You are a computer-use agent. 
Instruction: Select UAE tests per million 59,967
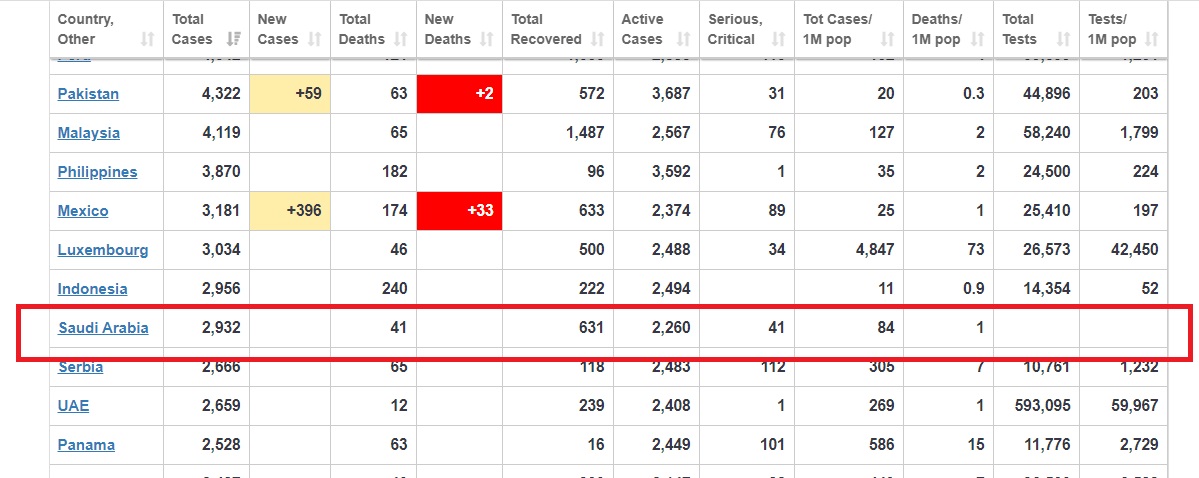click(1133, 406)
